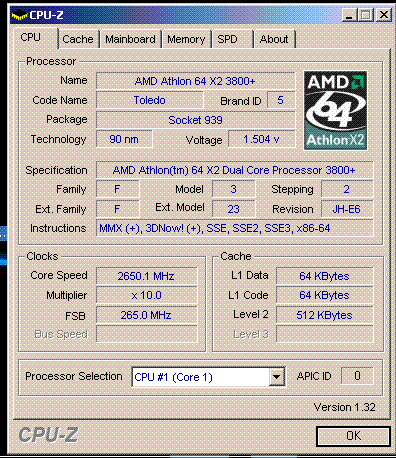
Task: Maximize the CPU-Z window
Action: [x=366, y=15]
